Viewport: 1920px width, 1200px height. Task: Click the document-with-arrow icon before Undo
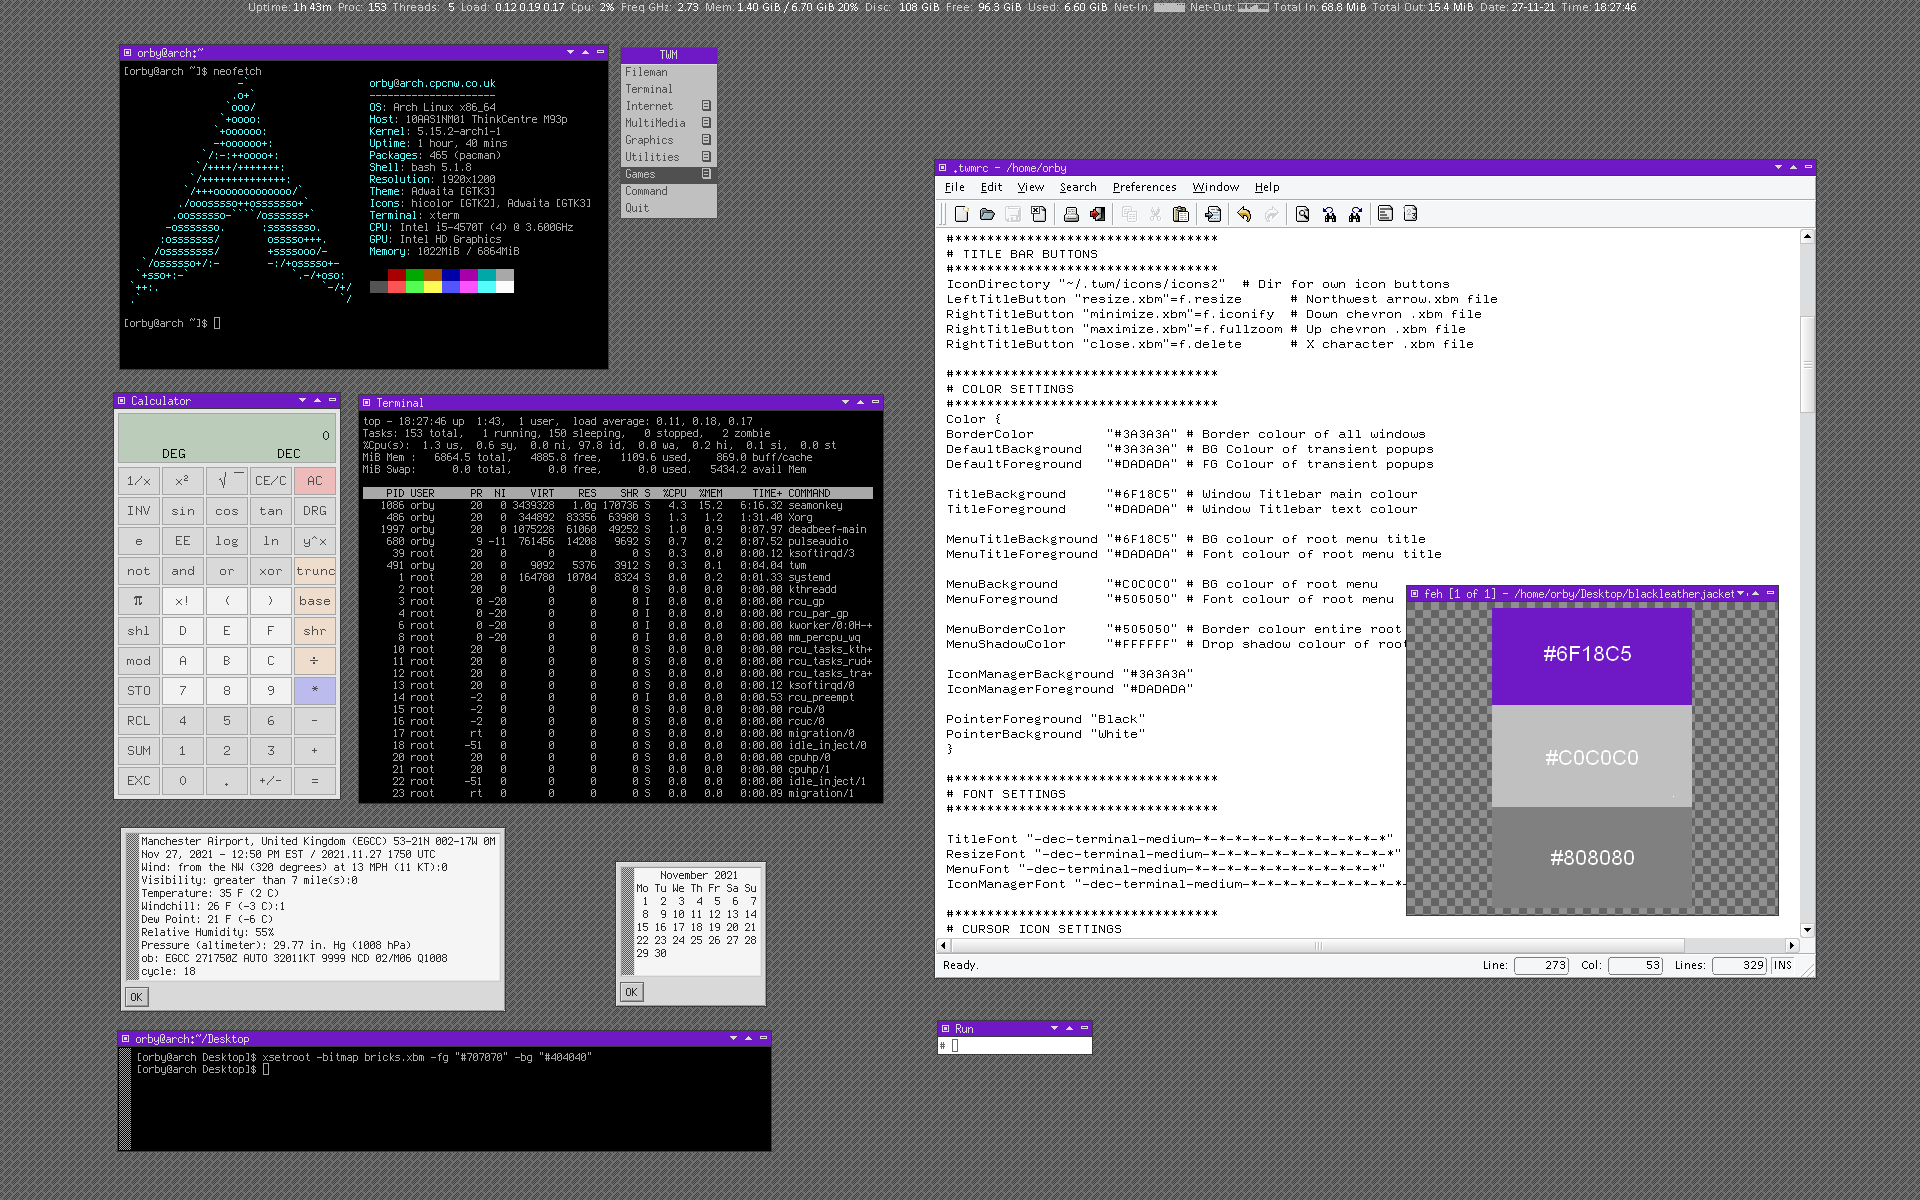coord(1213,214)
